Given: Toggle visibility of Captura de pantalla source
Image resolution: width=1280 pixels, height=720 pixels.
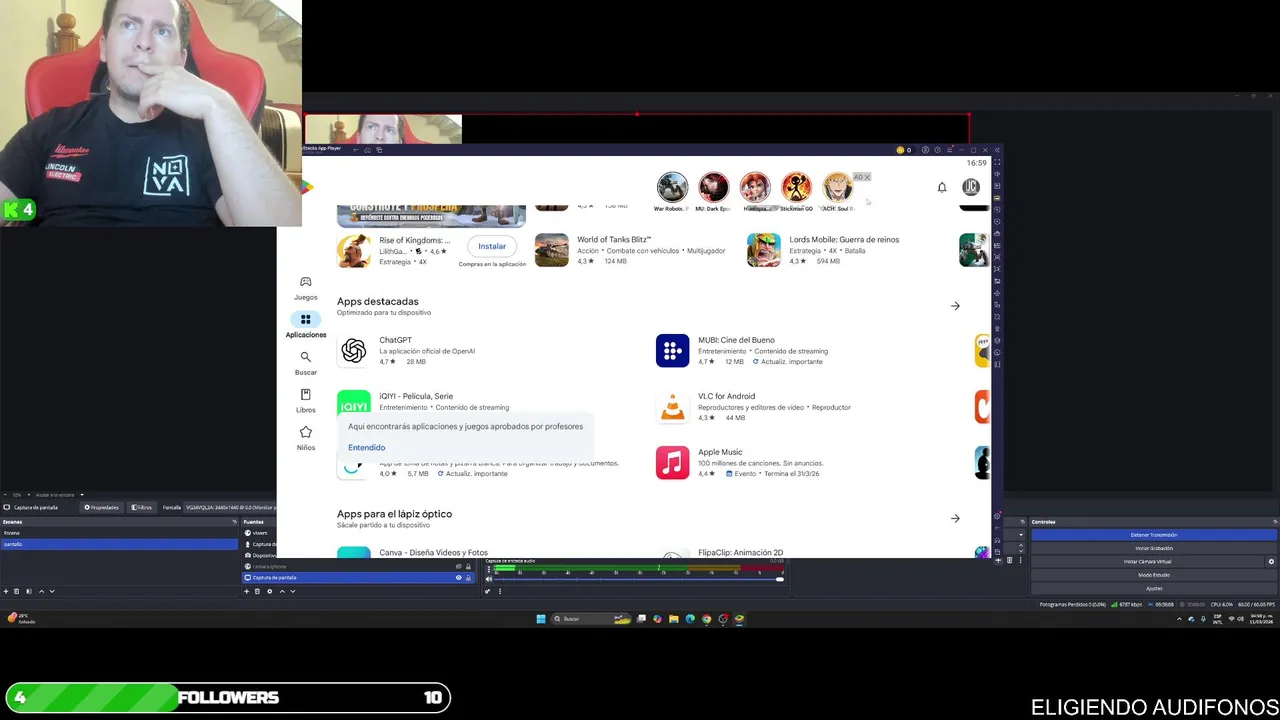Looking at the screenshot, I should 459,577.
